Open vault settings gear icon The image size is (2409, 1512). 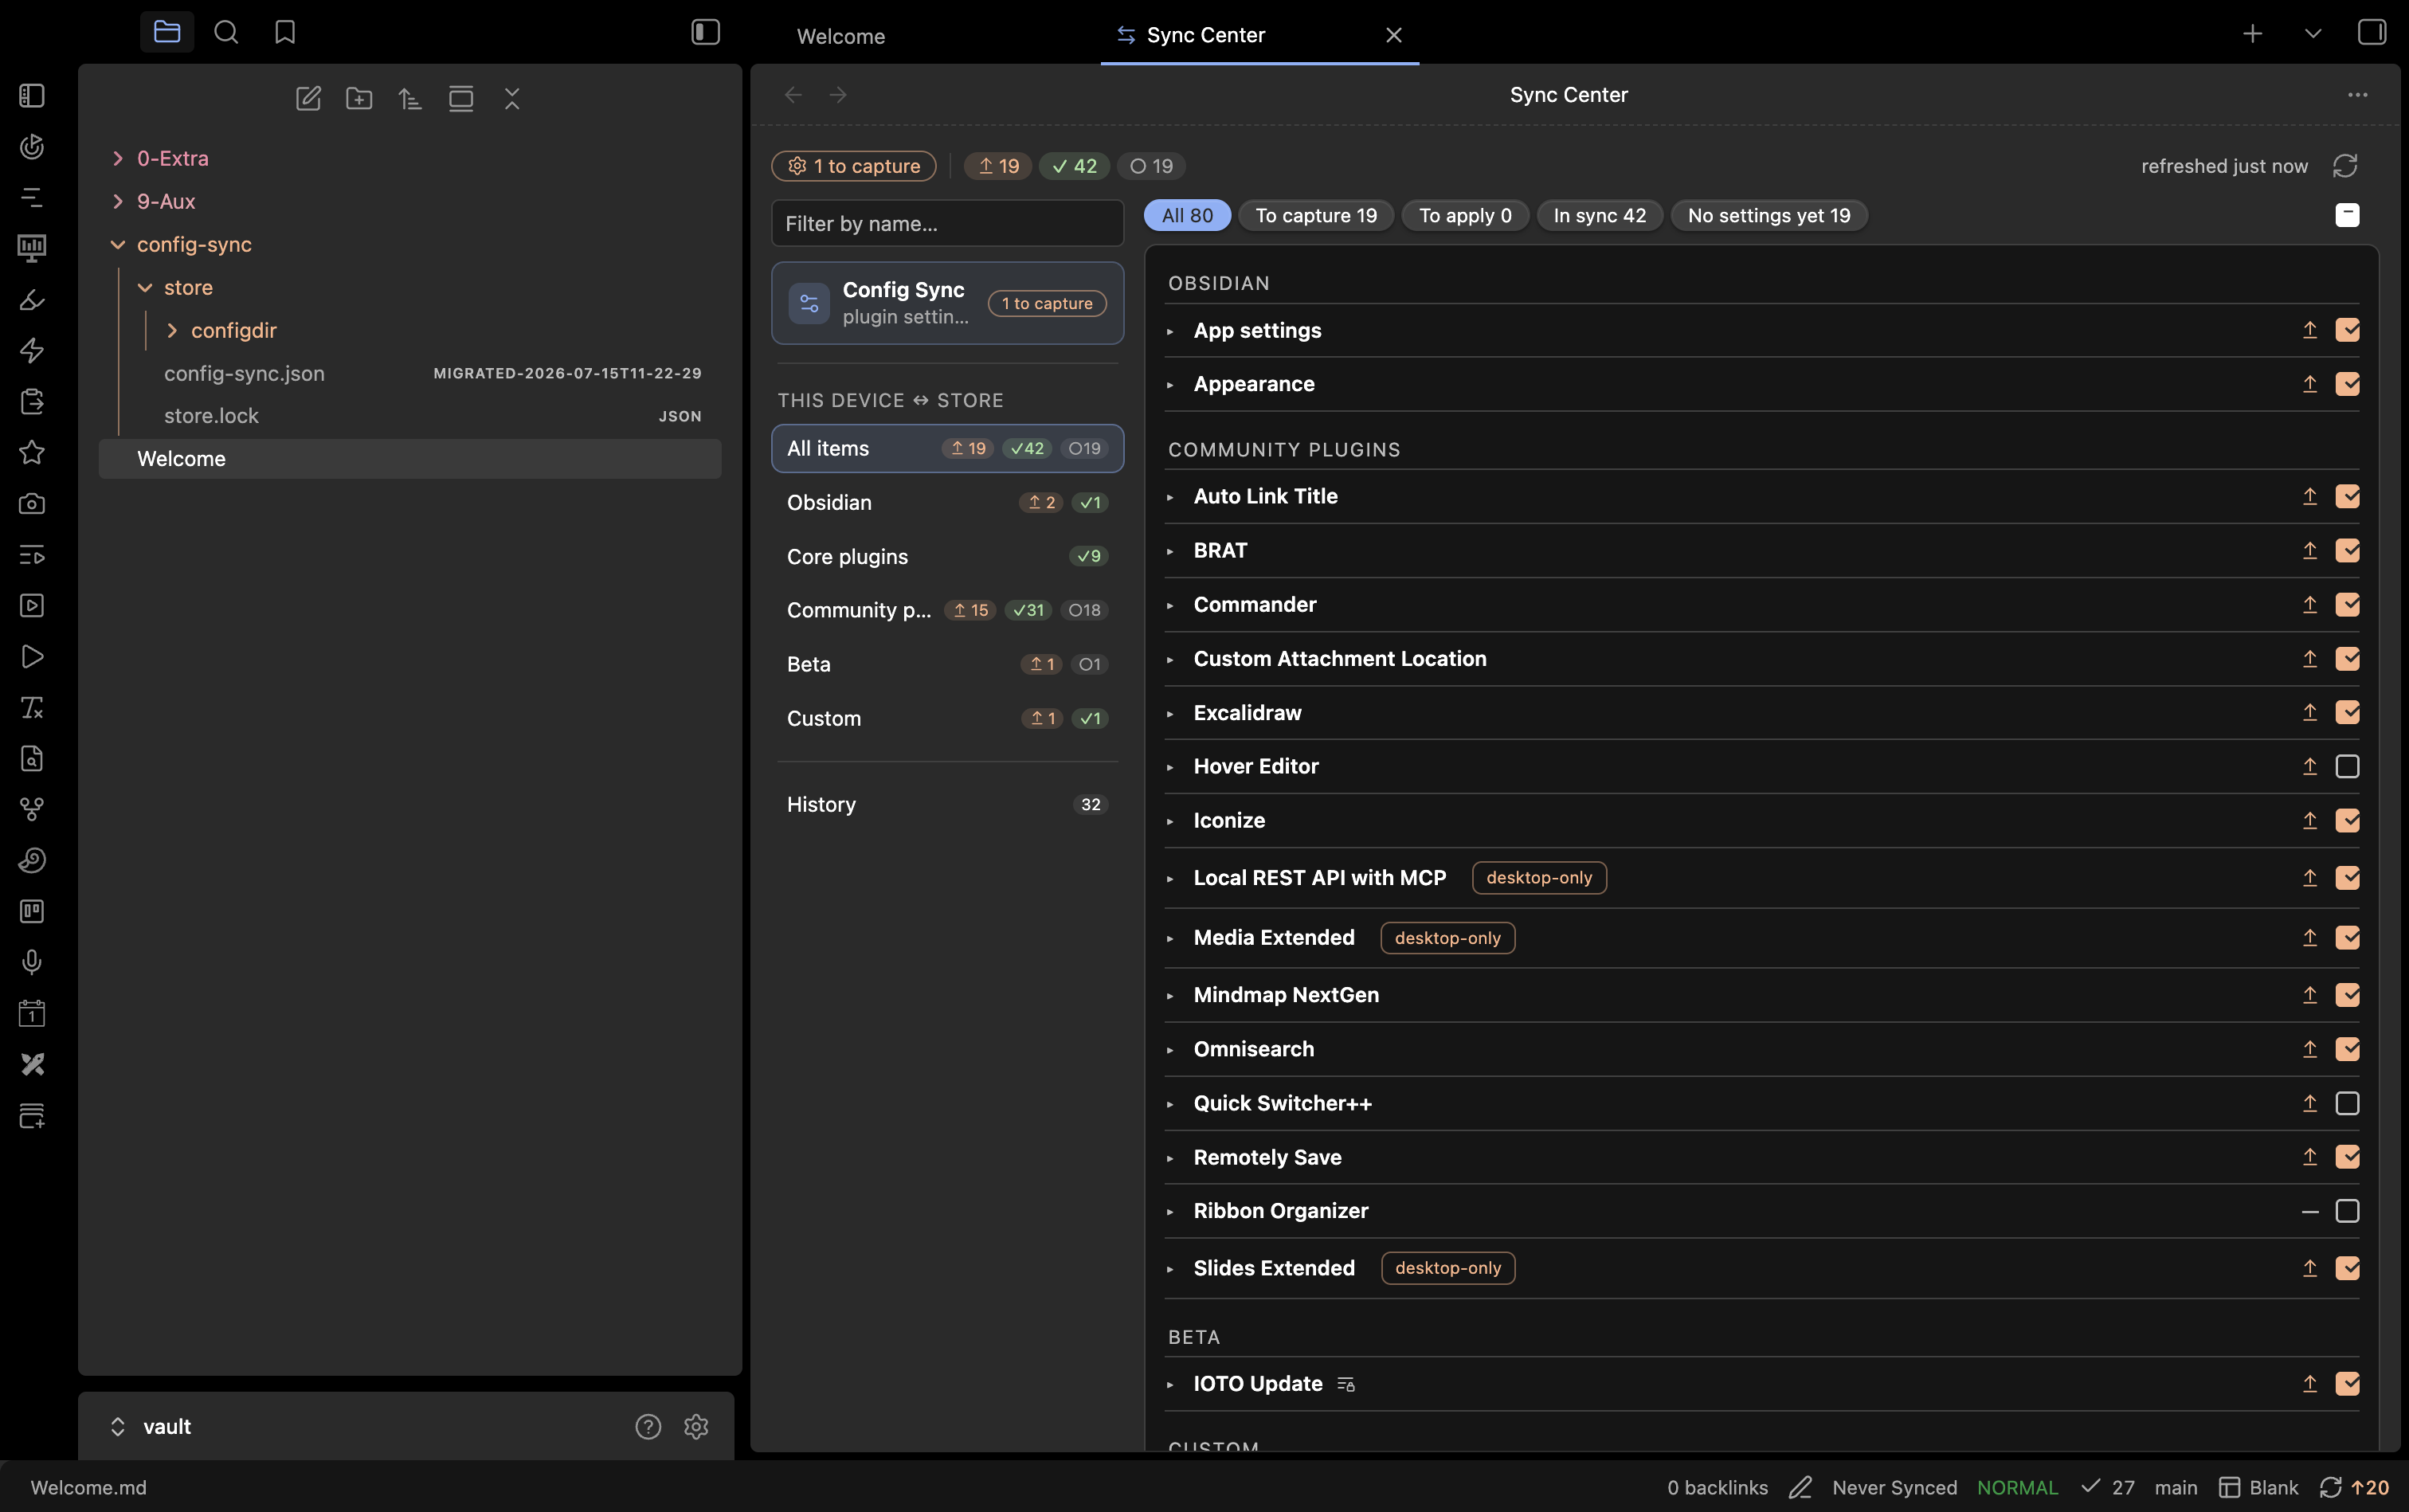coord(696,1426)
